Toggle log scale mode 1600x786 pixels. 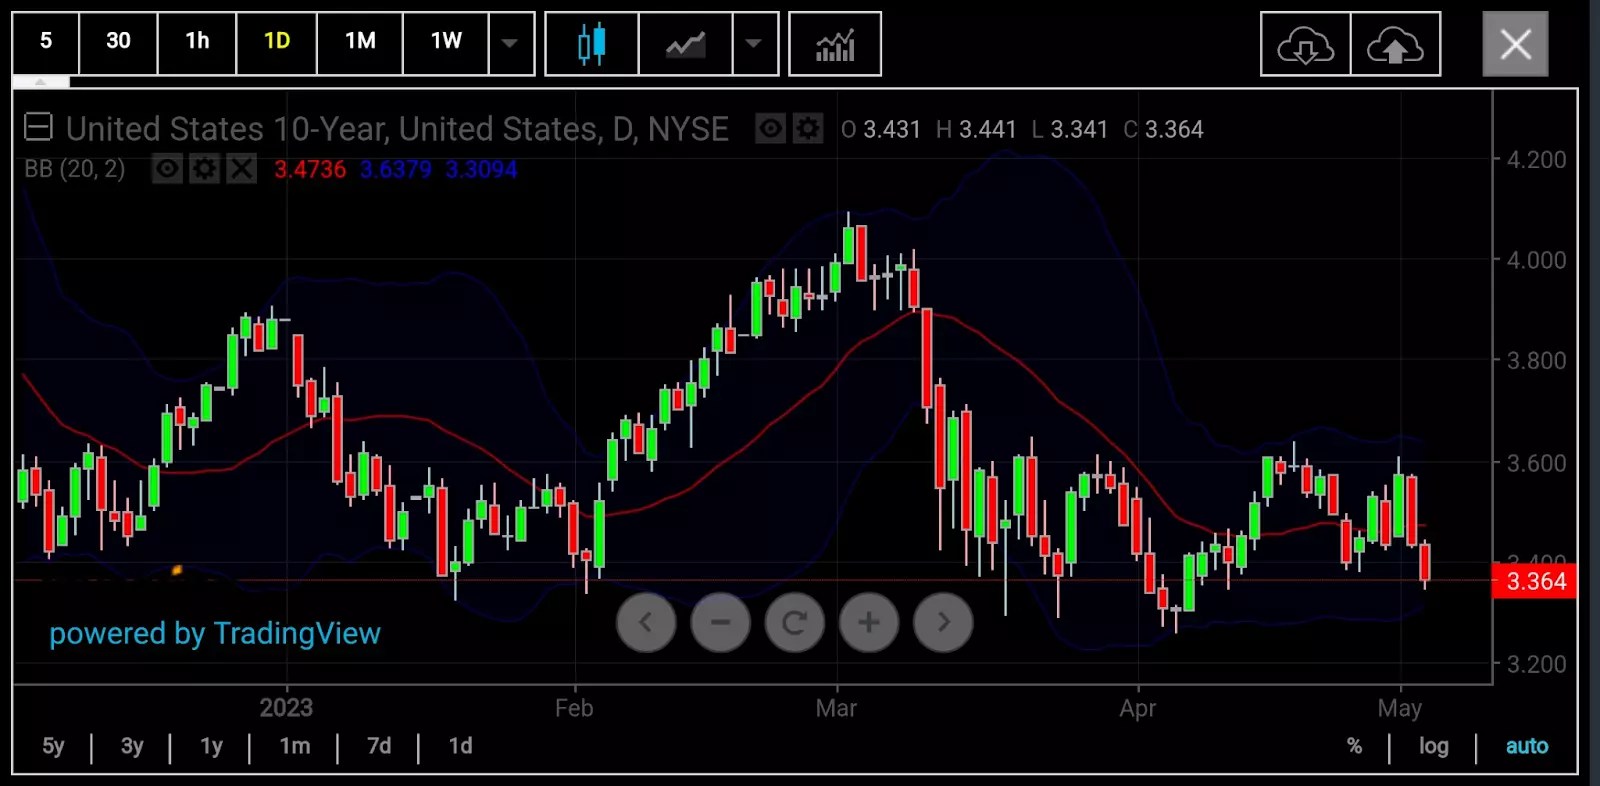coord(1433,746)
